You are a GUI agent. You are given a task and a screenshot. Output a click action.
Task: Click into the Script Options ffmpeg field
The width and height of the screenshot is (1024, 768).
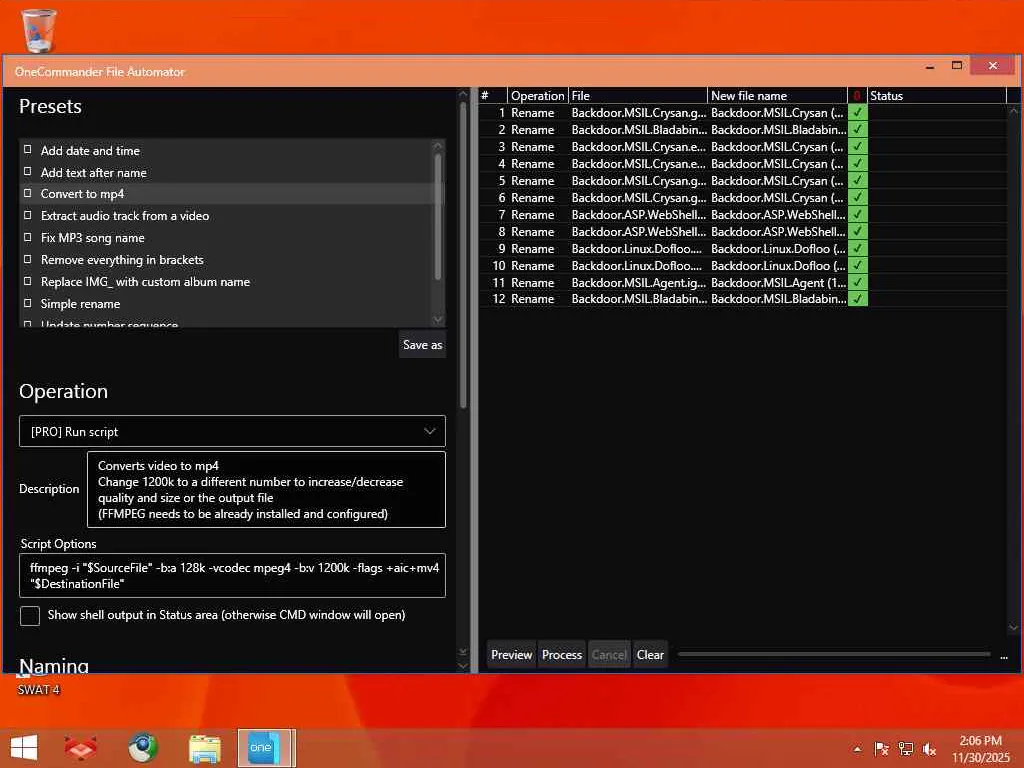[x=232, y=575]
